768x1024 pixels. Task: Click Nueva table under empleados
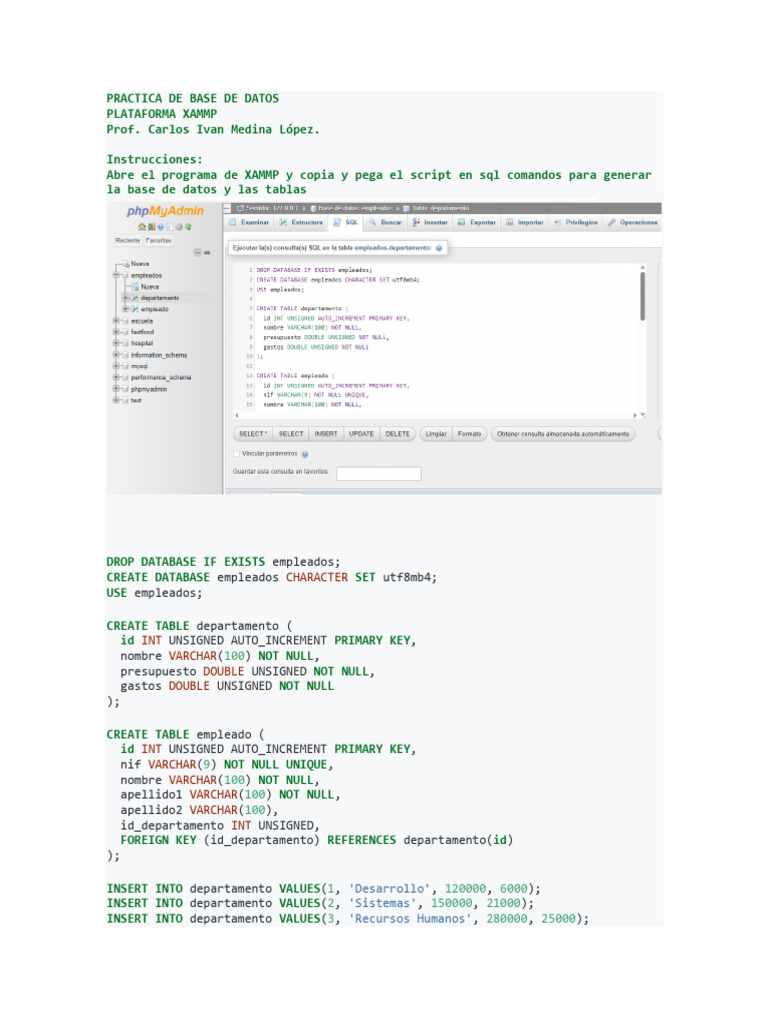pos(150,287)
